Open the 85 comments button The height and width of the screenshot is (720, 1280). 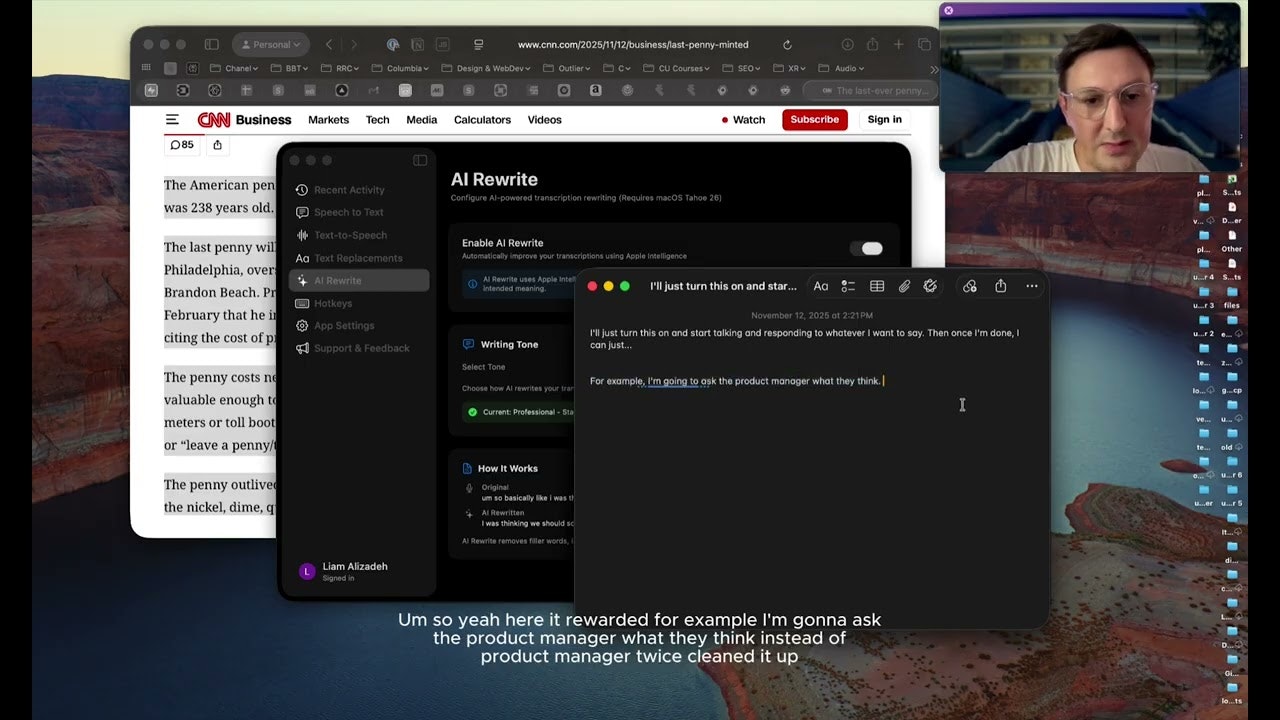click(181, 145)
